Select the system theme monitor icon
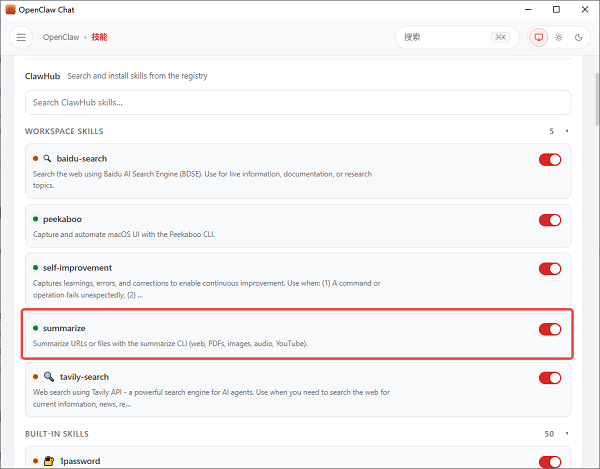This screenshot has height=469, width=600. [539, 37]
